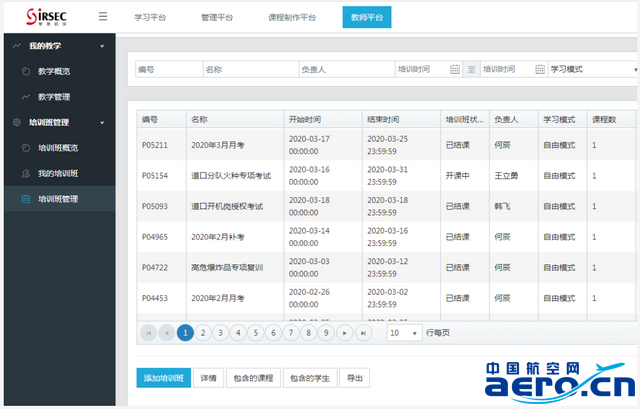The image size is (640, 409).
Task: Open the end date calendar picker
Action: [x=540, y=69]
